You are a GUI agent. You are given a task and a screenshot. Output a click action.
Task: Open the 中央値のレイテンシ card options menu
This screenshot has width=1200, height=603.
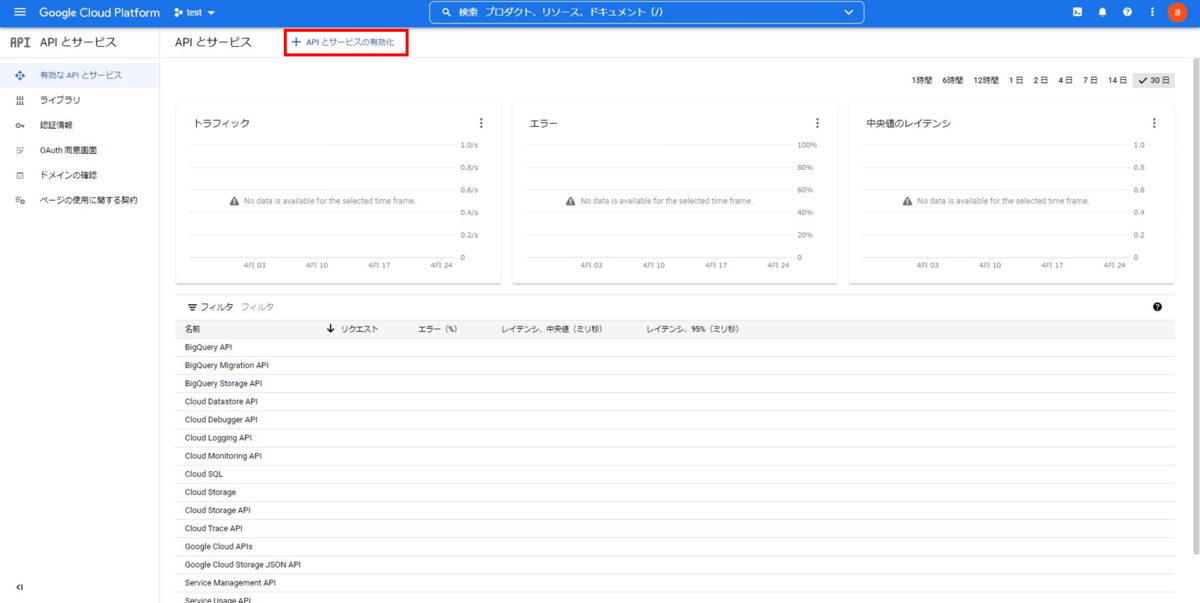[1155, 122]
